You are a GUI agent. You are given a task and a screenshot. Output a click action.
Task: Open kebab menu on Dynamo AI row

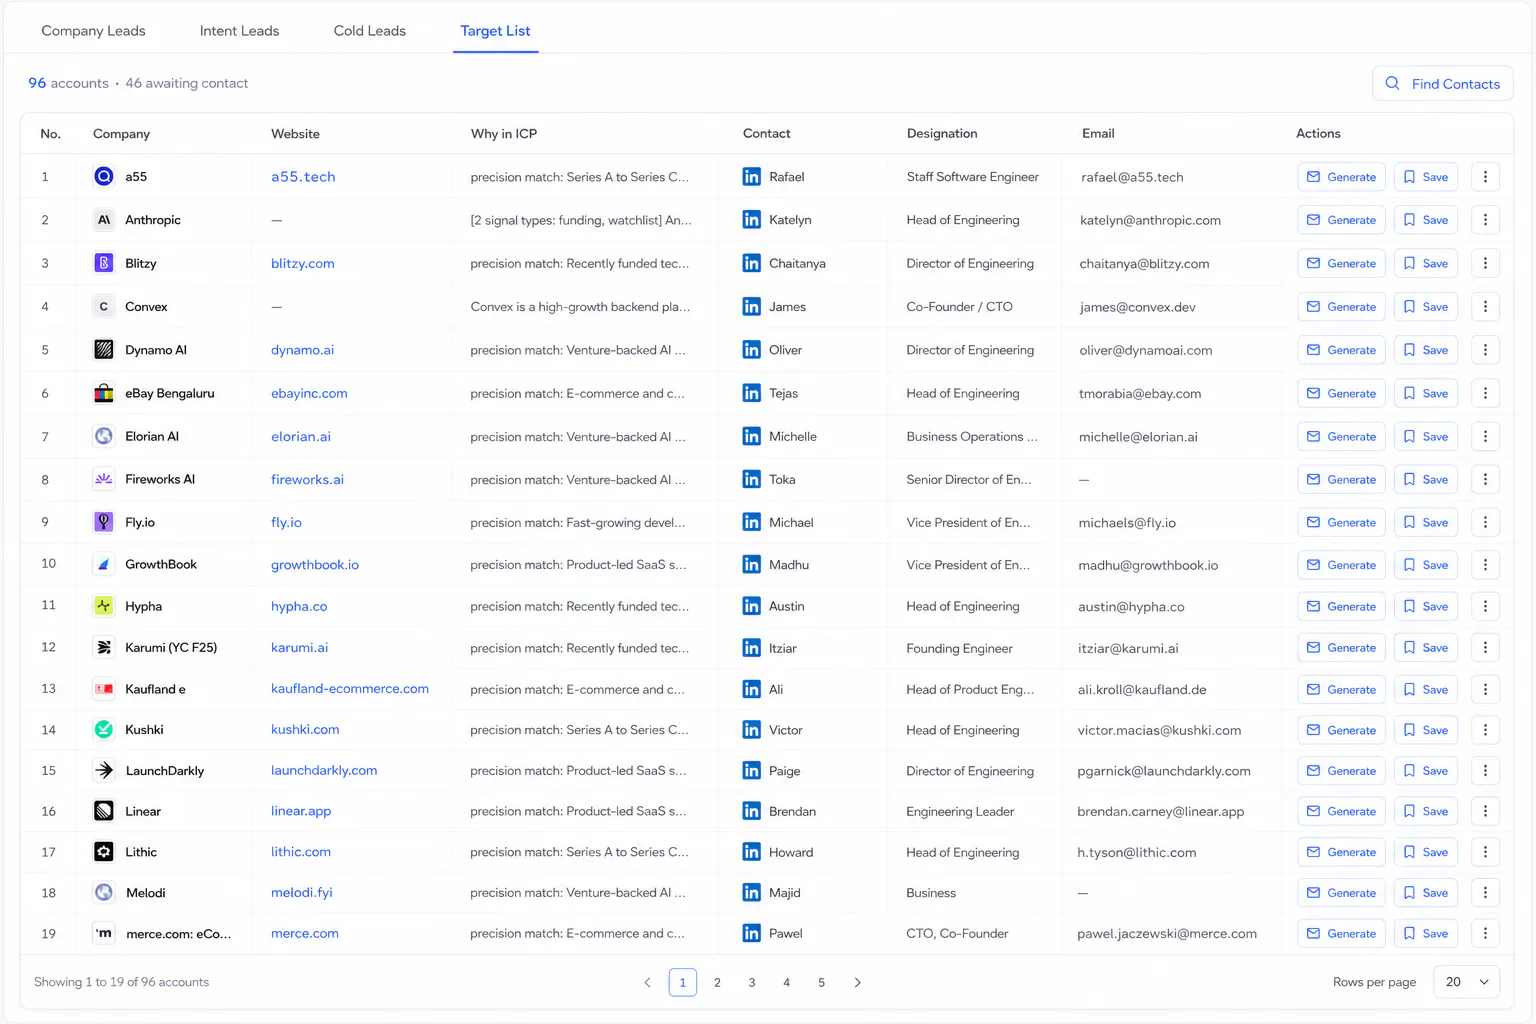[x=1485, y=350]
